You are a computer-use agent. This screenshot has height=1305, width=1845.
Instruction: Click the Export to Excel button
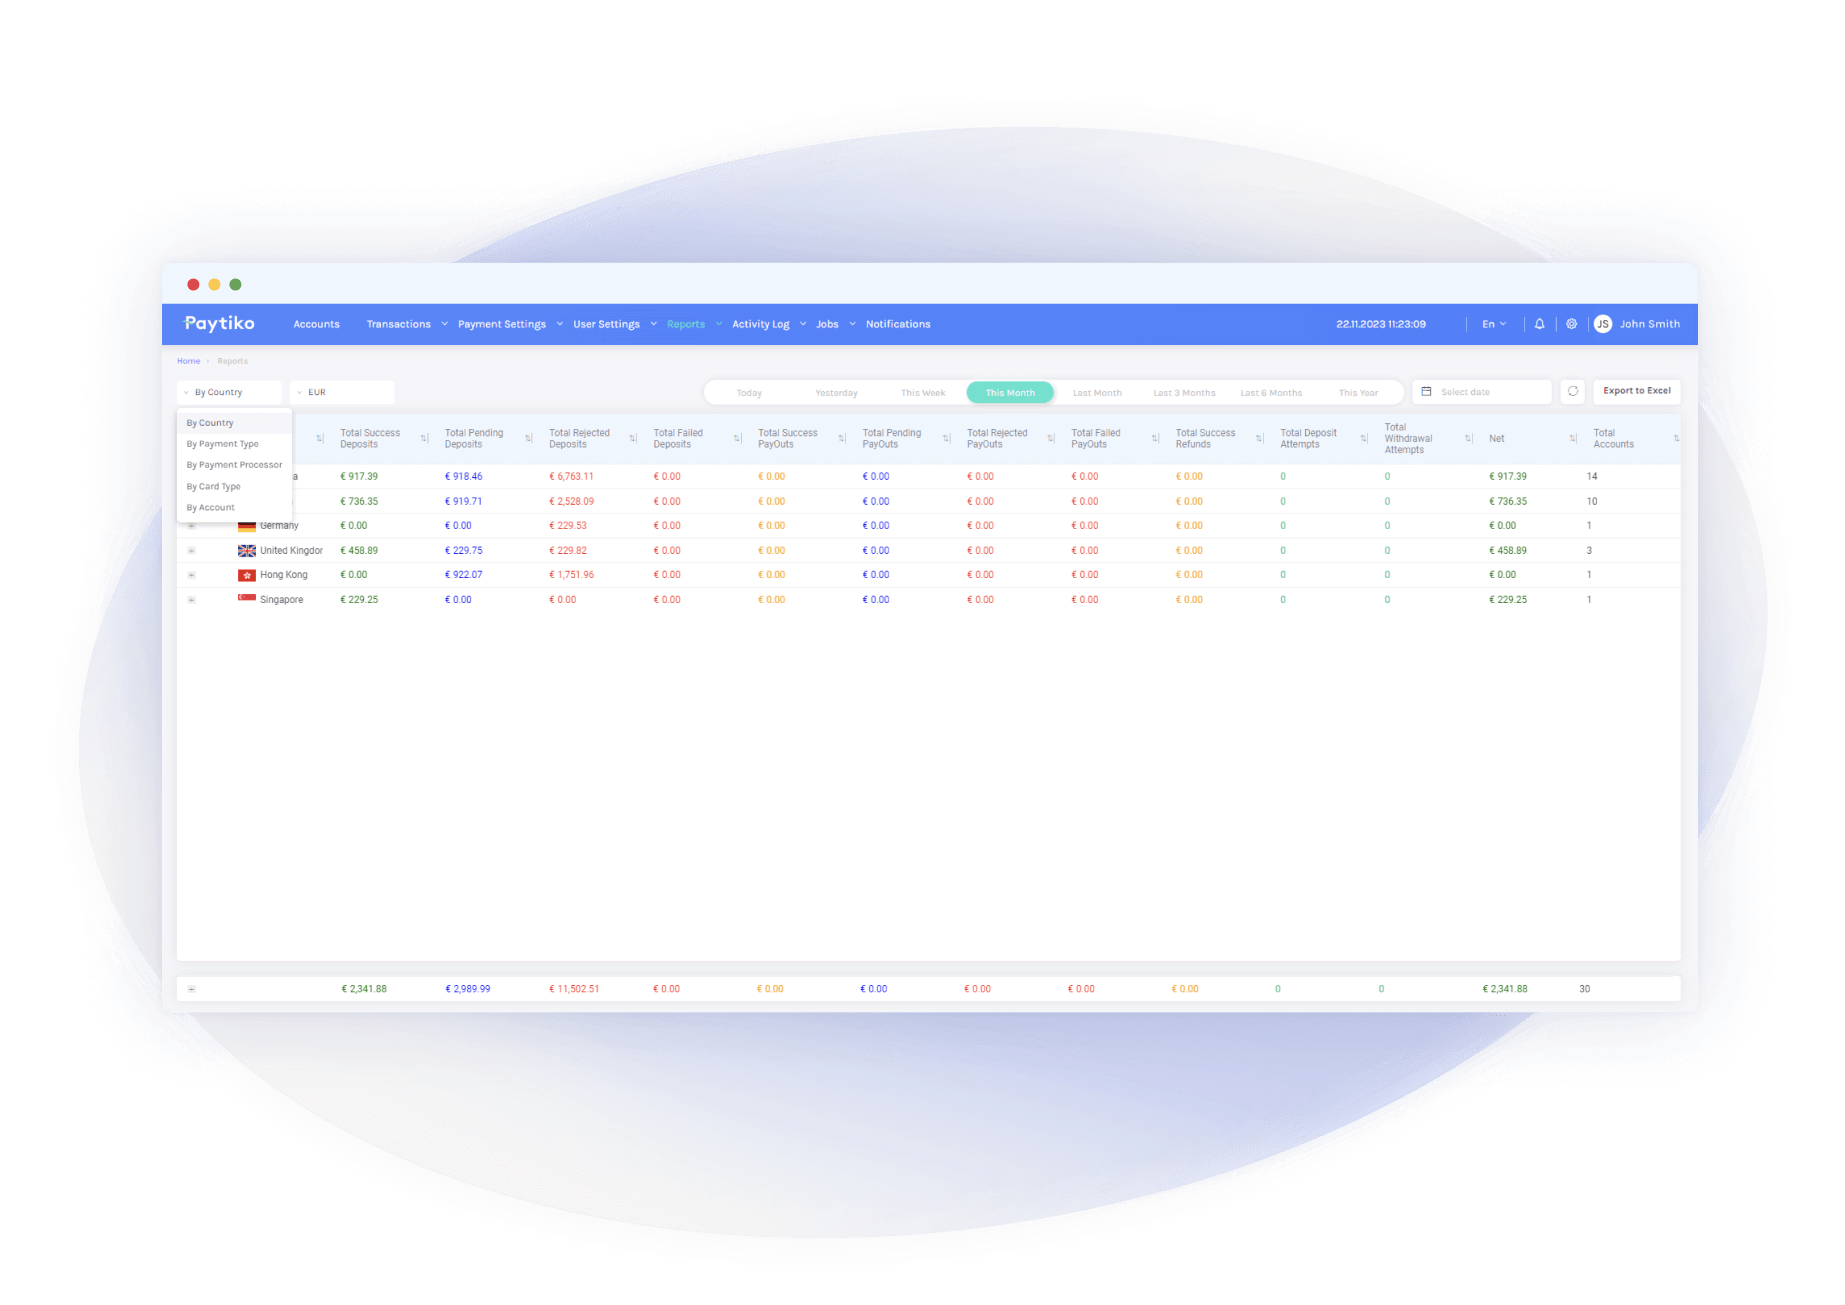pos(1636,391)
